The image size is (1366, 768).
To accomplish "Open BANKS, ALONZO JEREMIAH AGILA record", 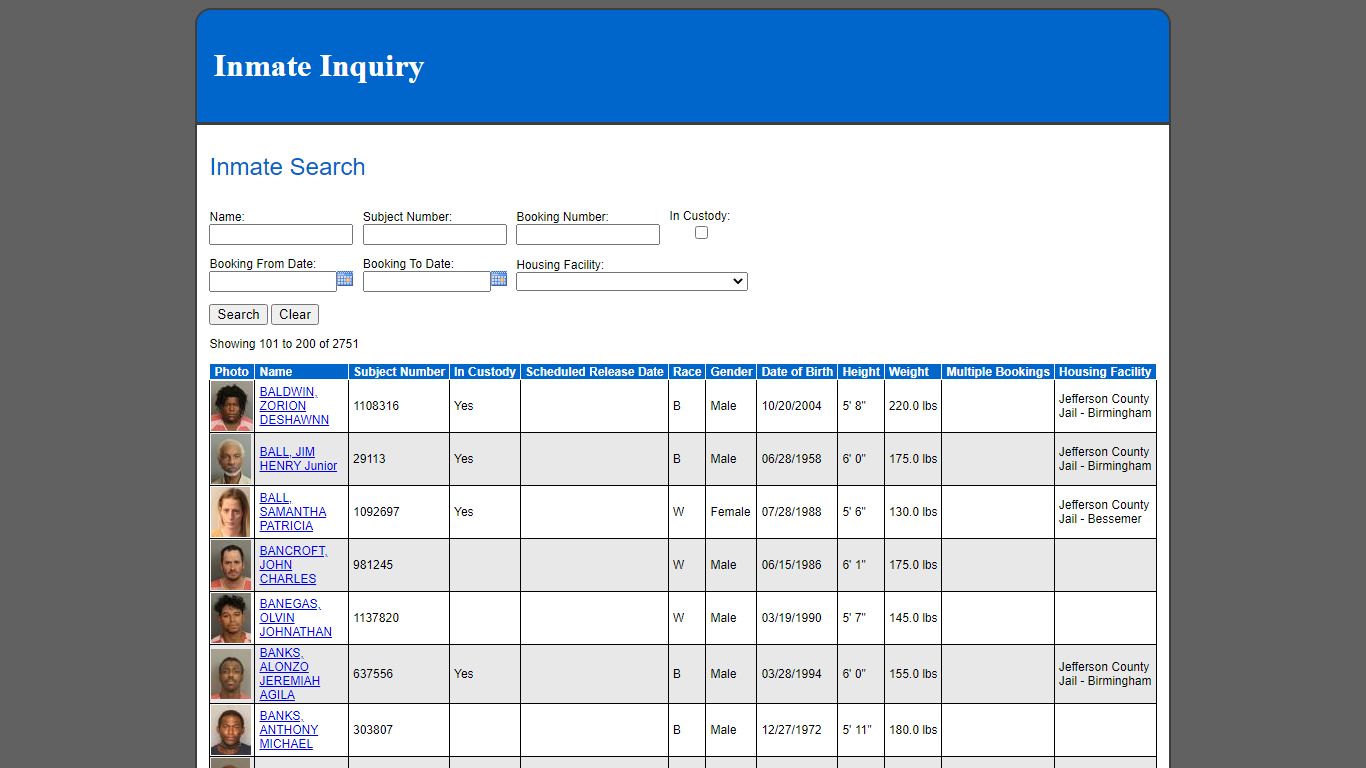I will pyautogui.click(x=290, y=674).
